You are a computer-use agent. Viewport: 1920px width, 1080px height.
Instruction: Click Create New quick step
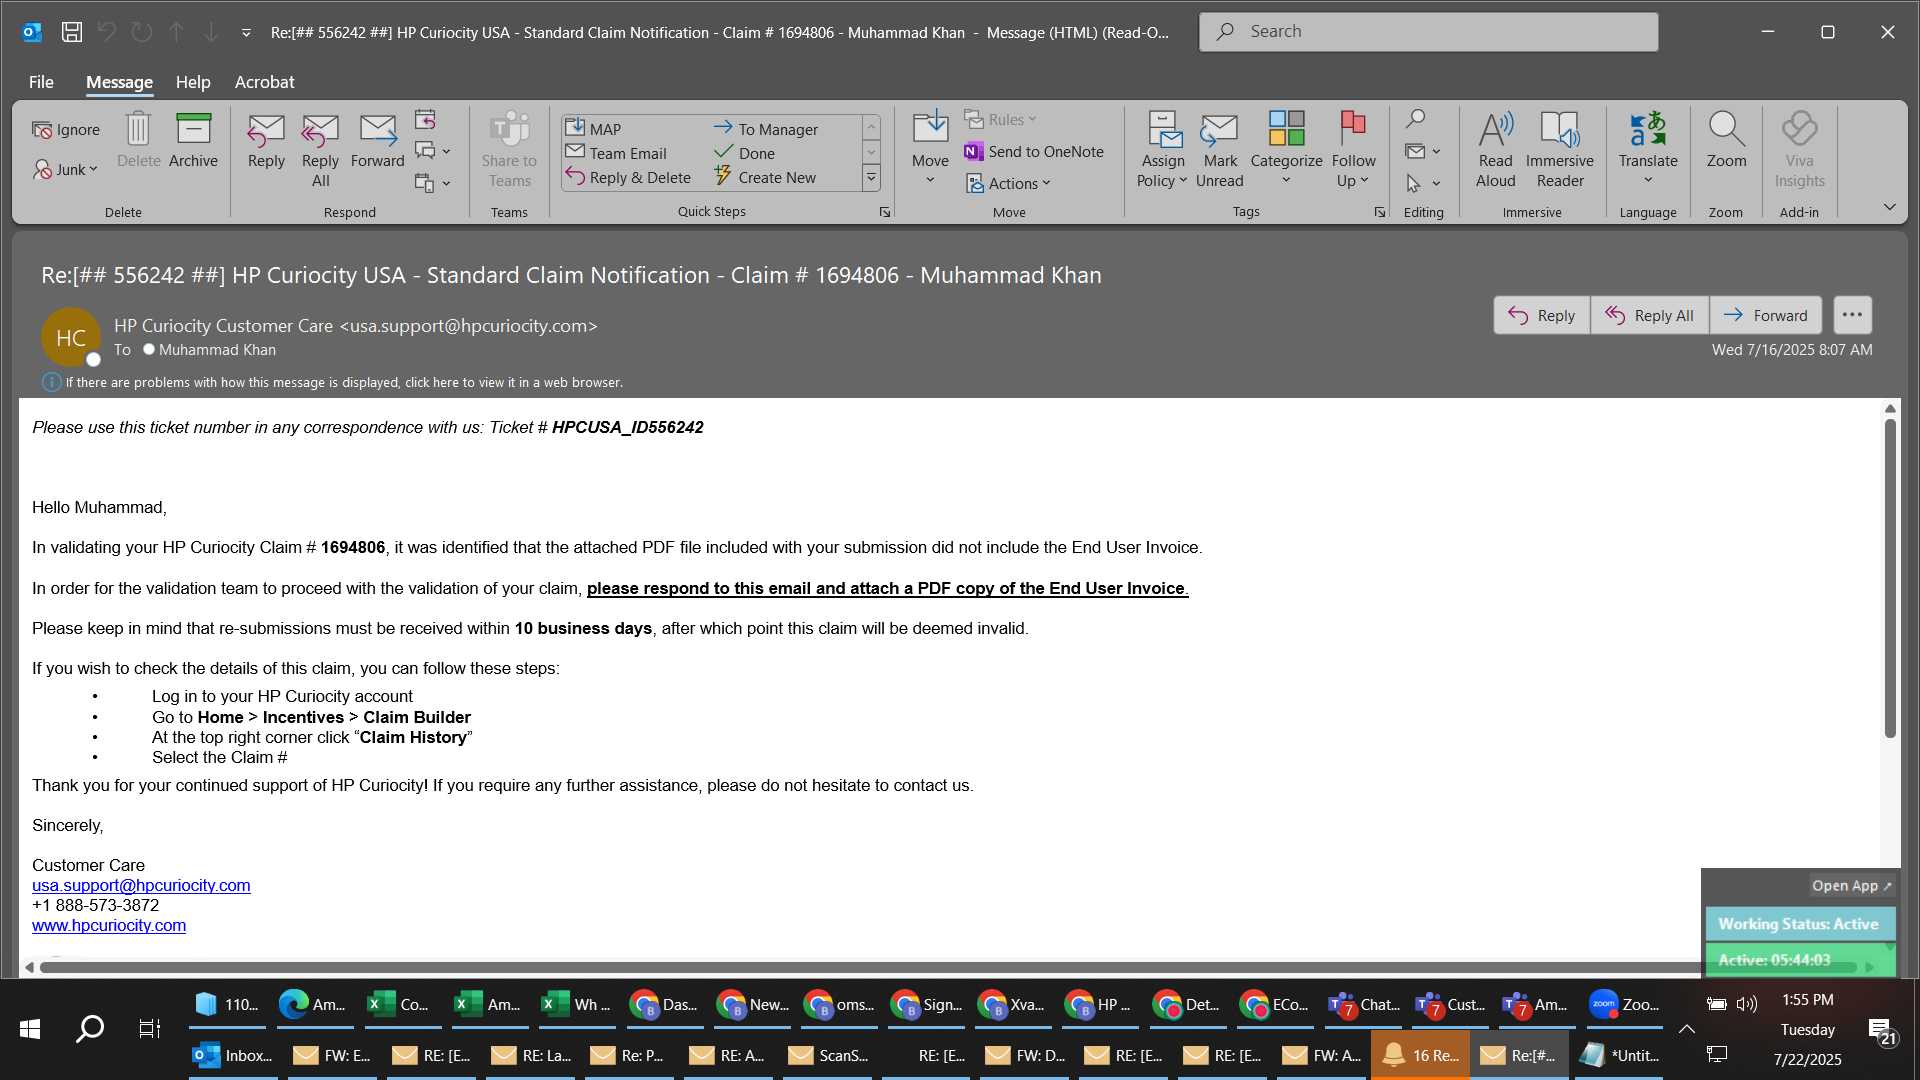tap(765, 177)
